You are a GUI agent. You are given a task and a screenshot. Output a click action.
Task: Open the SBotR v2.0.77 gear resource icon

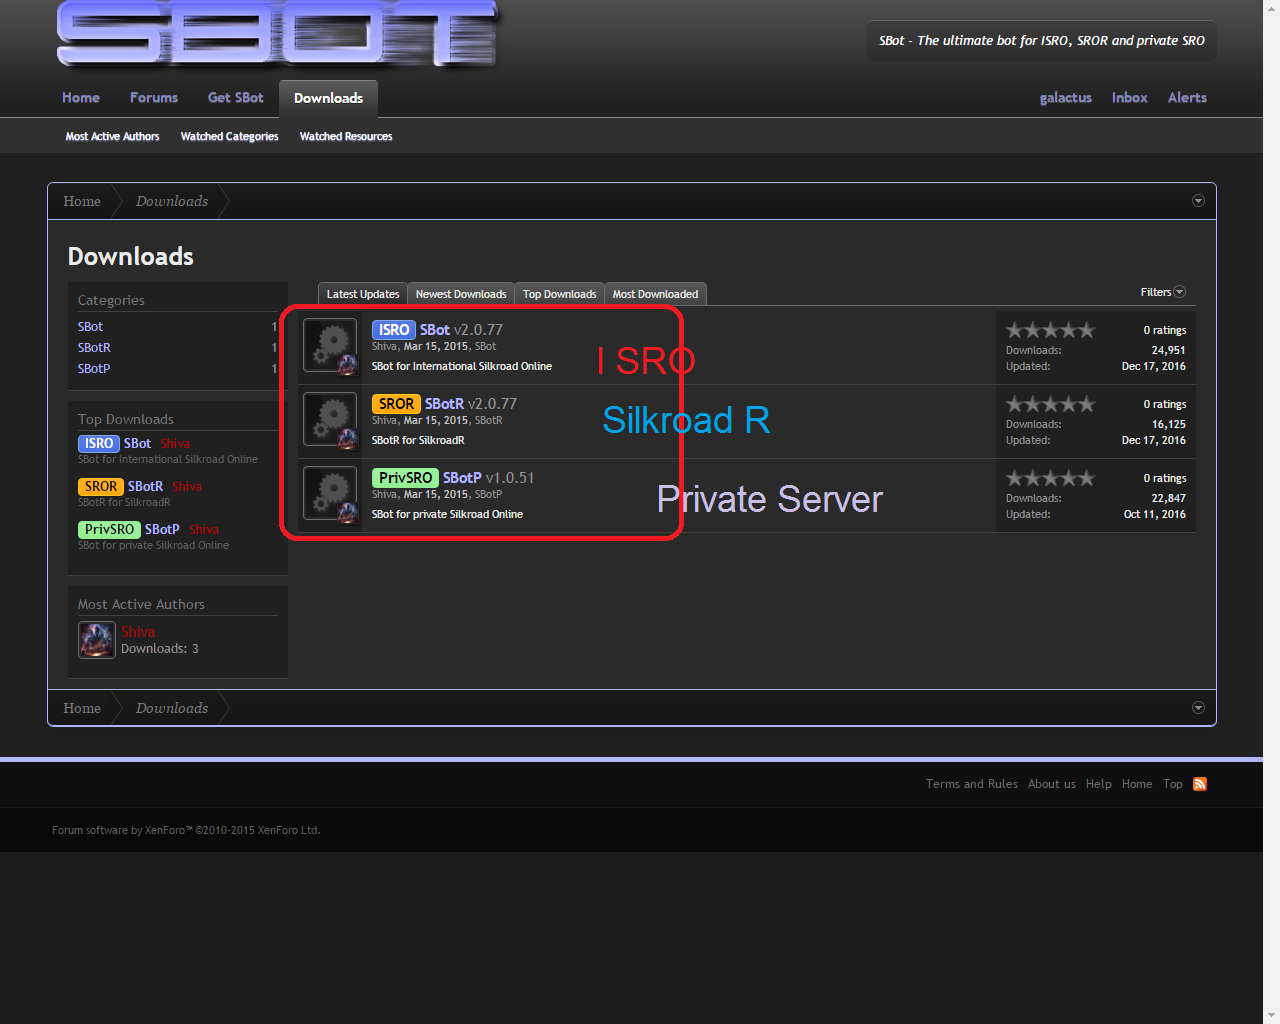[330, 421]
